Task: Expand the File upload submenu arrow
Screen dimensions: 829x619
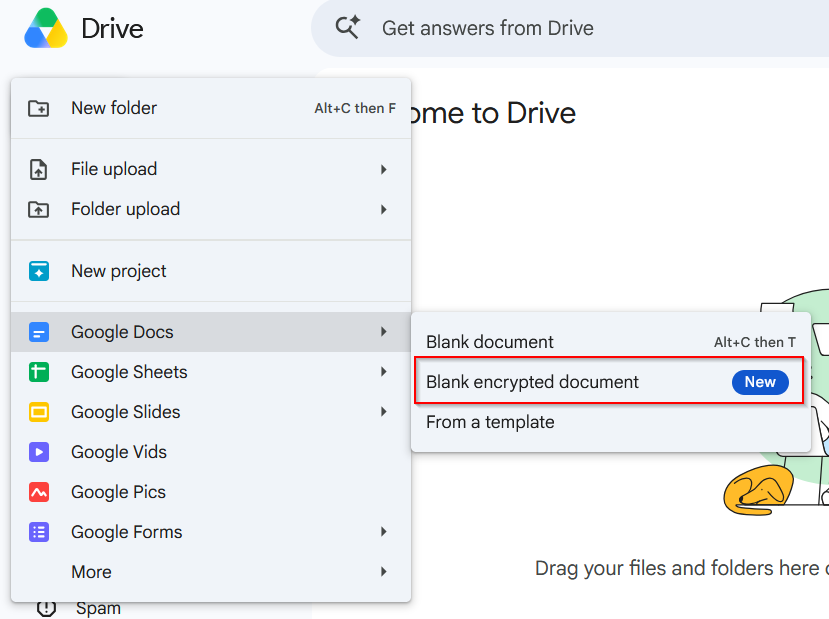Action: pyautogui.click(x=384, y=169)
